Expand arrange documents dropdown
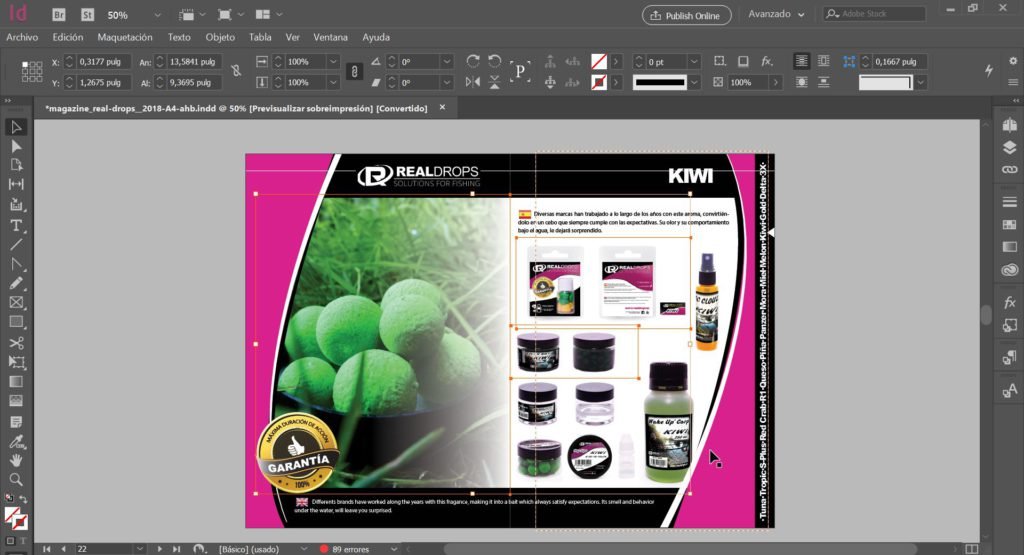Screen dimensions: 1024x555 coord(280,14)
